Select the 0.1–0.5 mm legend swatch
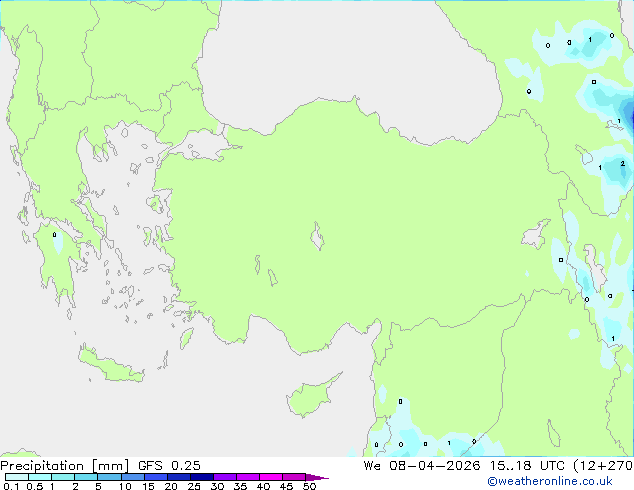This screenshot has width=634, height=490. pos(17,477)
